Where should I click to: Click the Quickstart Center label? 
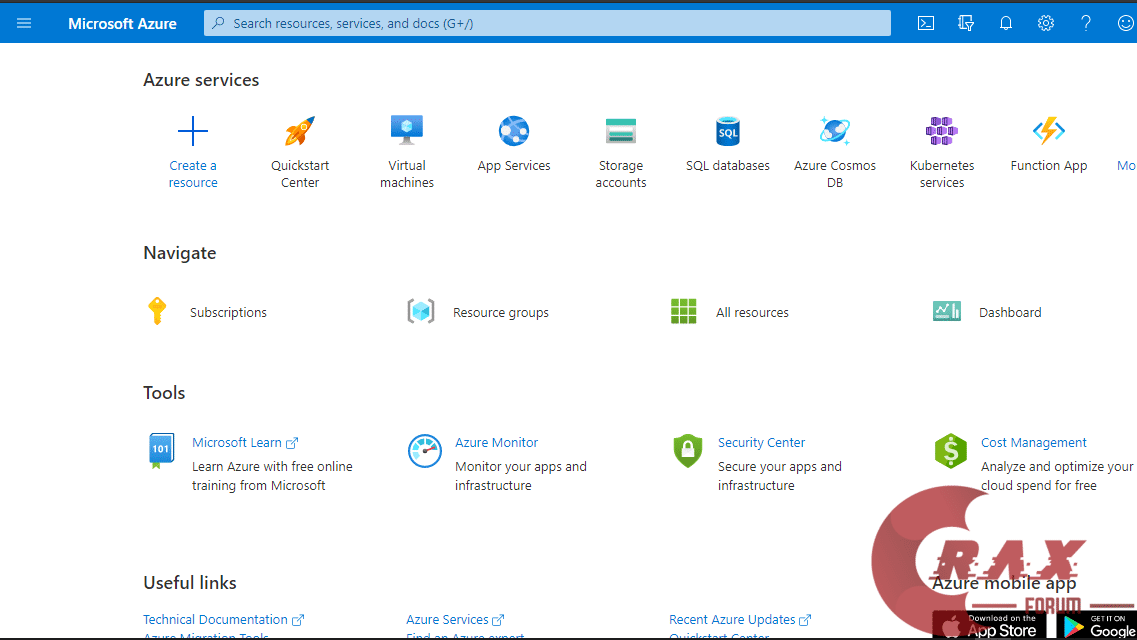[x=299, y=174]
